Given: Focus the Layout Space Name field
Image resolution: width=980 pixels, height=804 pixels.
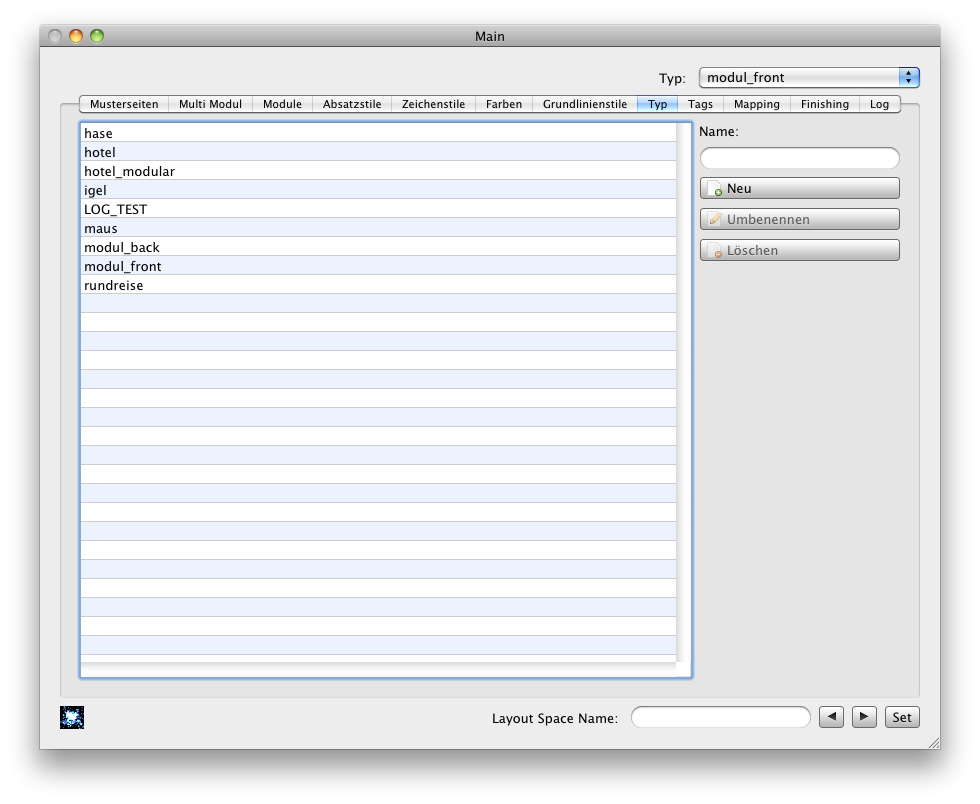Looking at the screenshot, I should click(720, 717).
